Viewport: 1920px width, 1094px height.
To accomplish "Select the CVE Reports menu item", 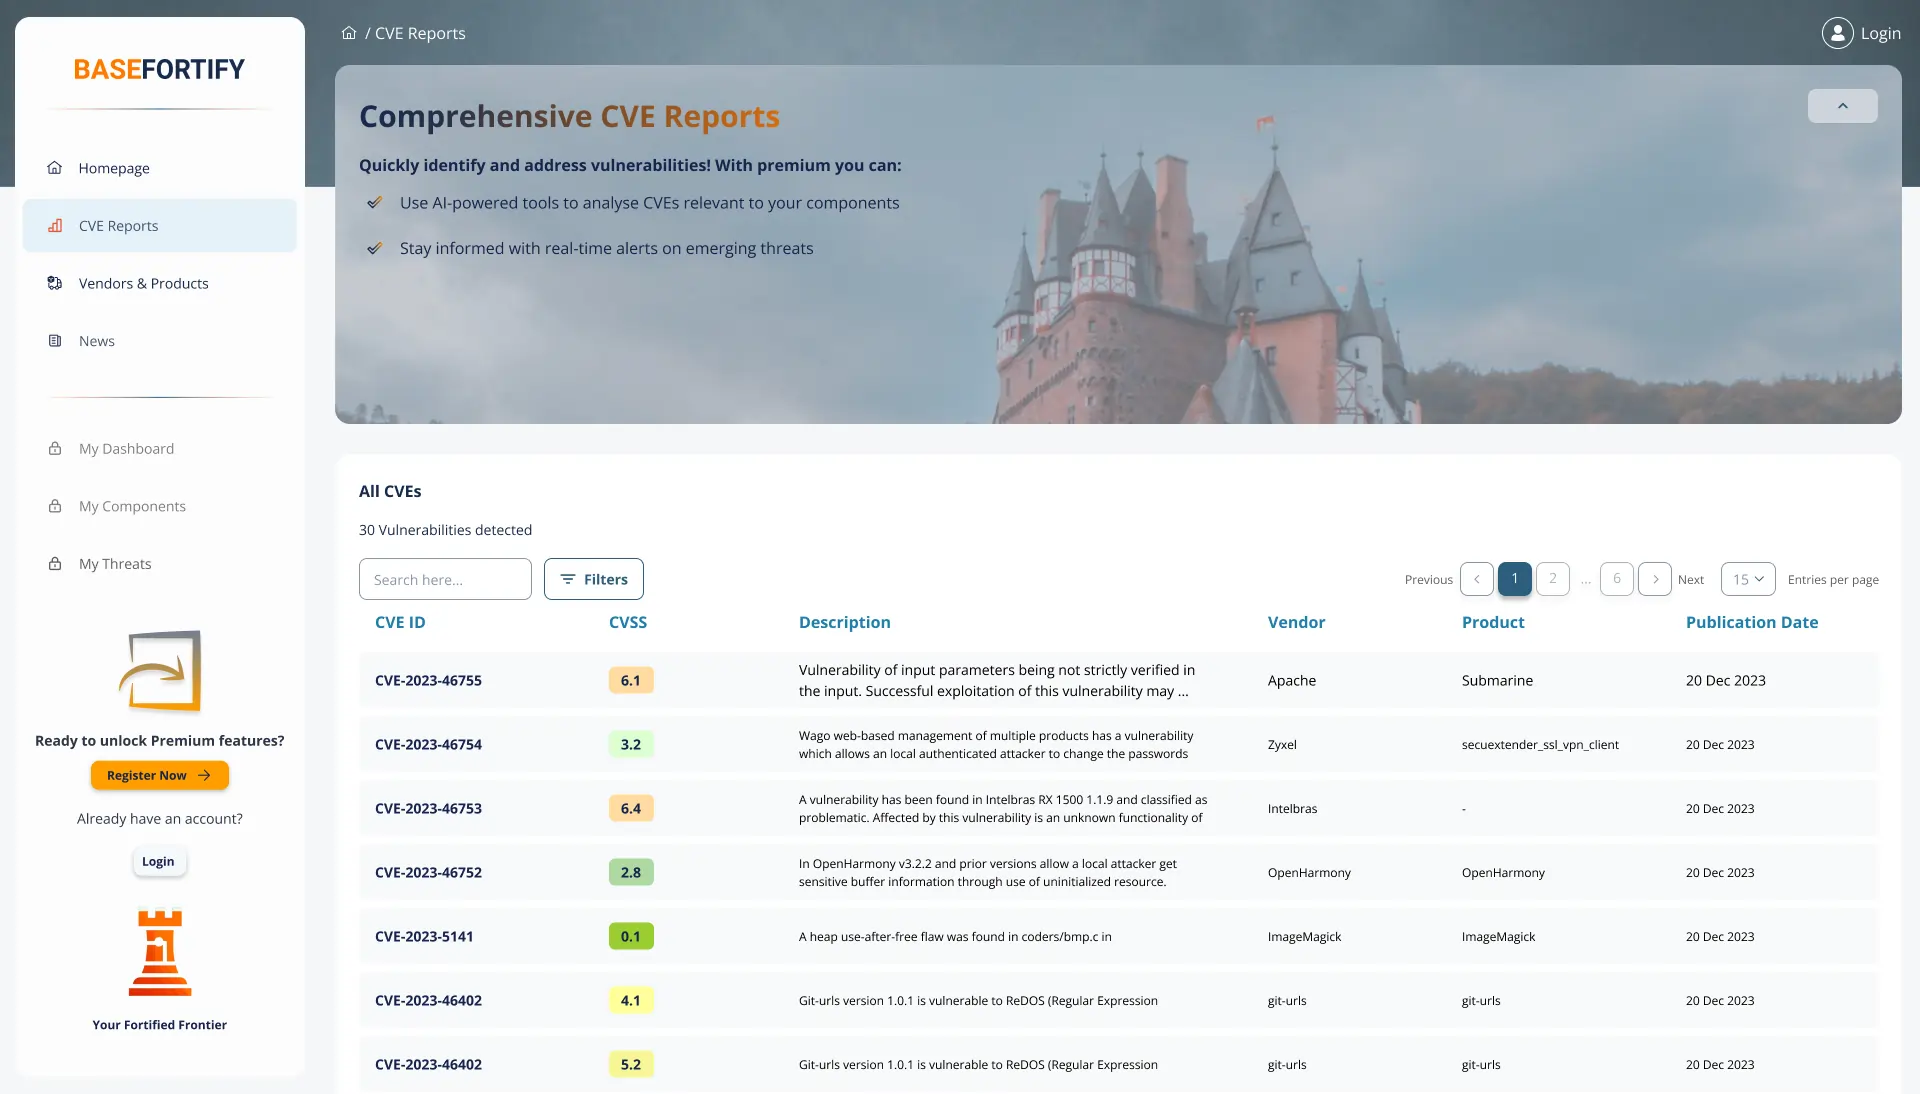I will coord(160,225).
